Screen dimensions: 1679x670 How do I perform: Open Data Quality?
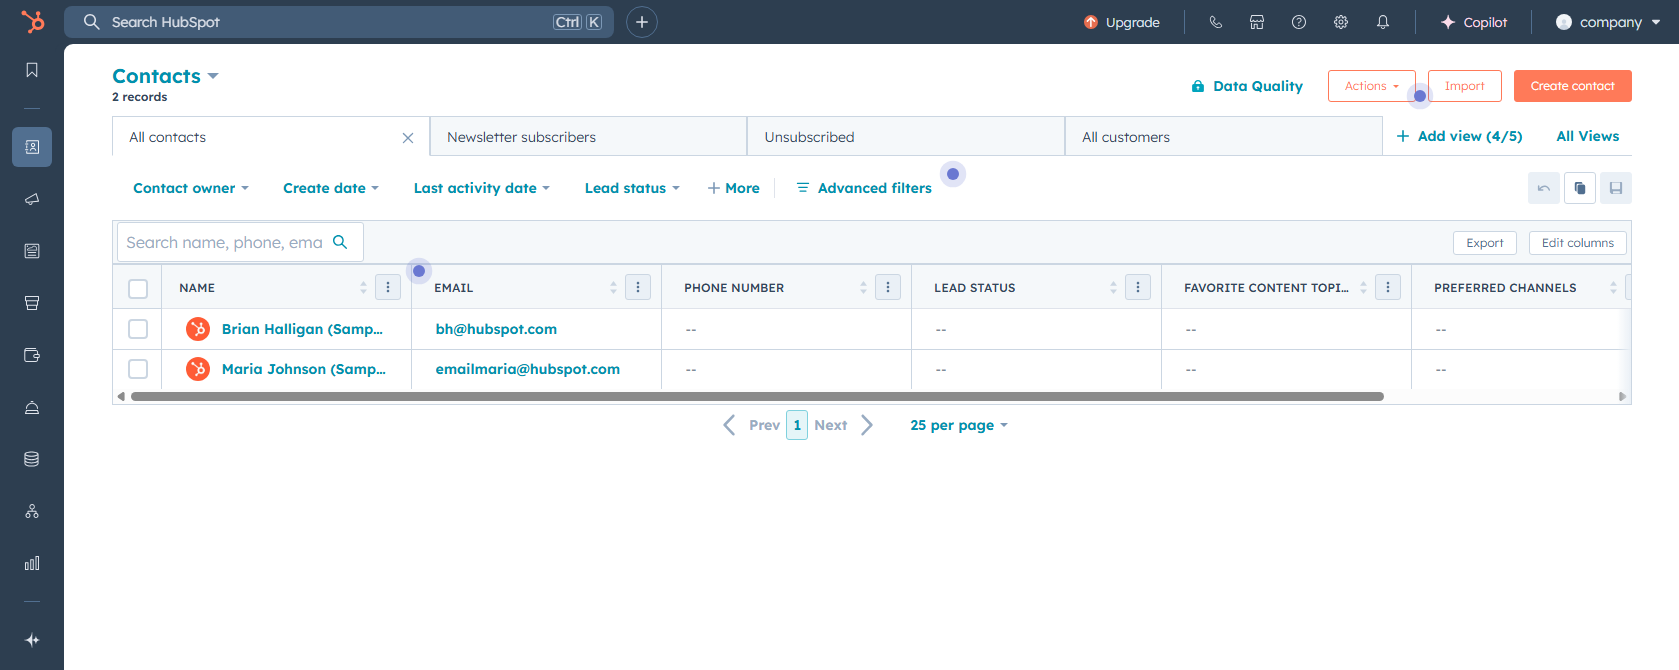[x=1247, y=86]
